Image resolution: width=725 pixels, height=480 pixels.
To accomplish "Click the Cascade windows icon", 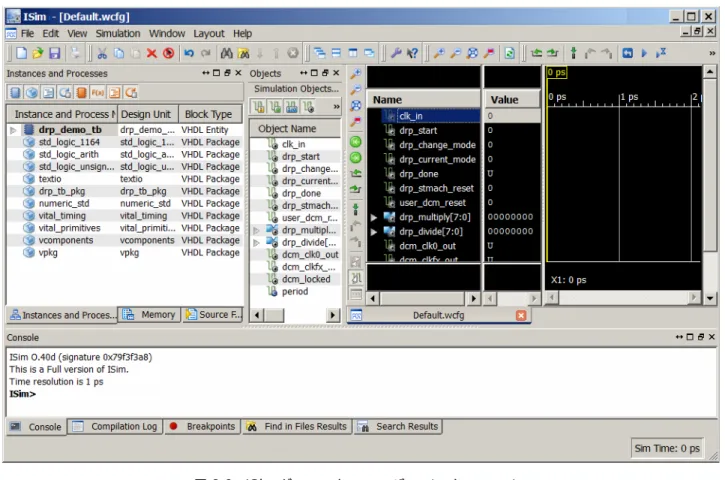I will pos(319,53).
